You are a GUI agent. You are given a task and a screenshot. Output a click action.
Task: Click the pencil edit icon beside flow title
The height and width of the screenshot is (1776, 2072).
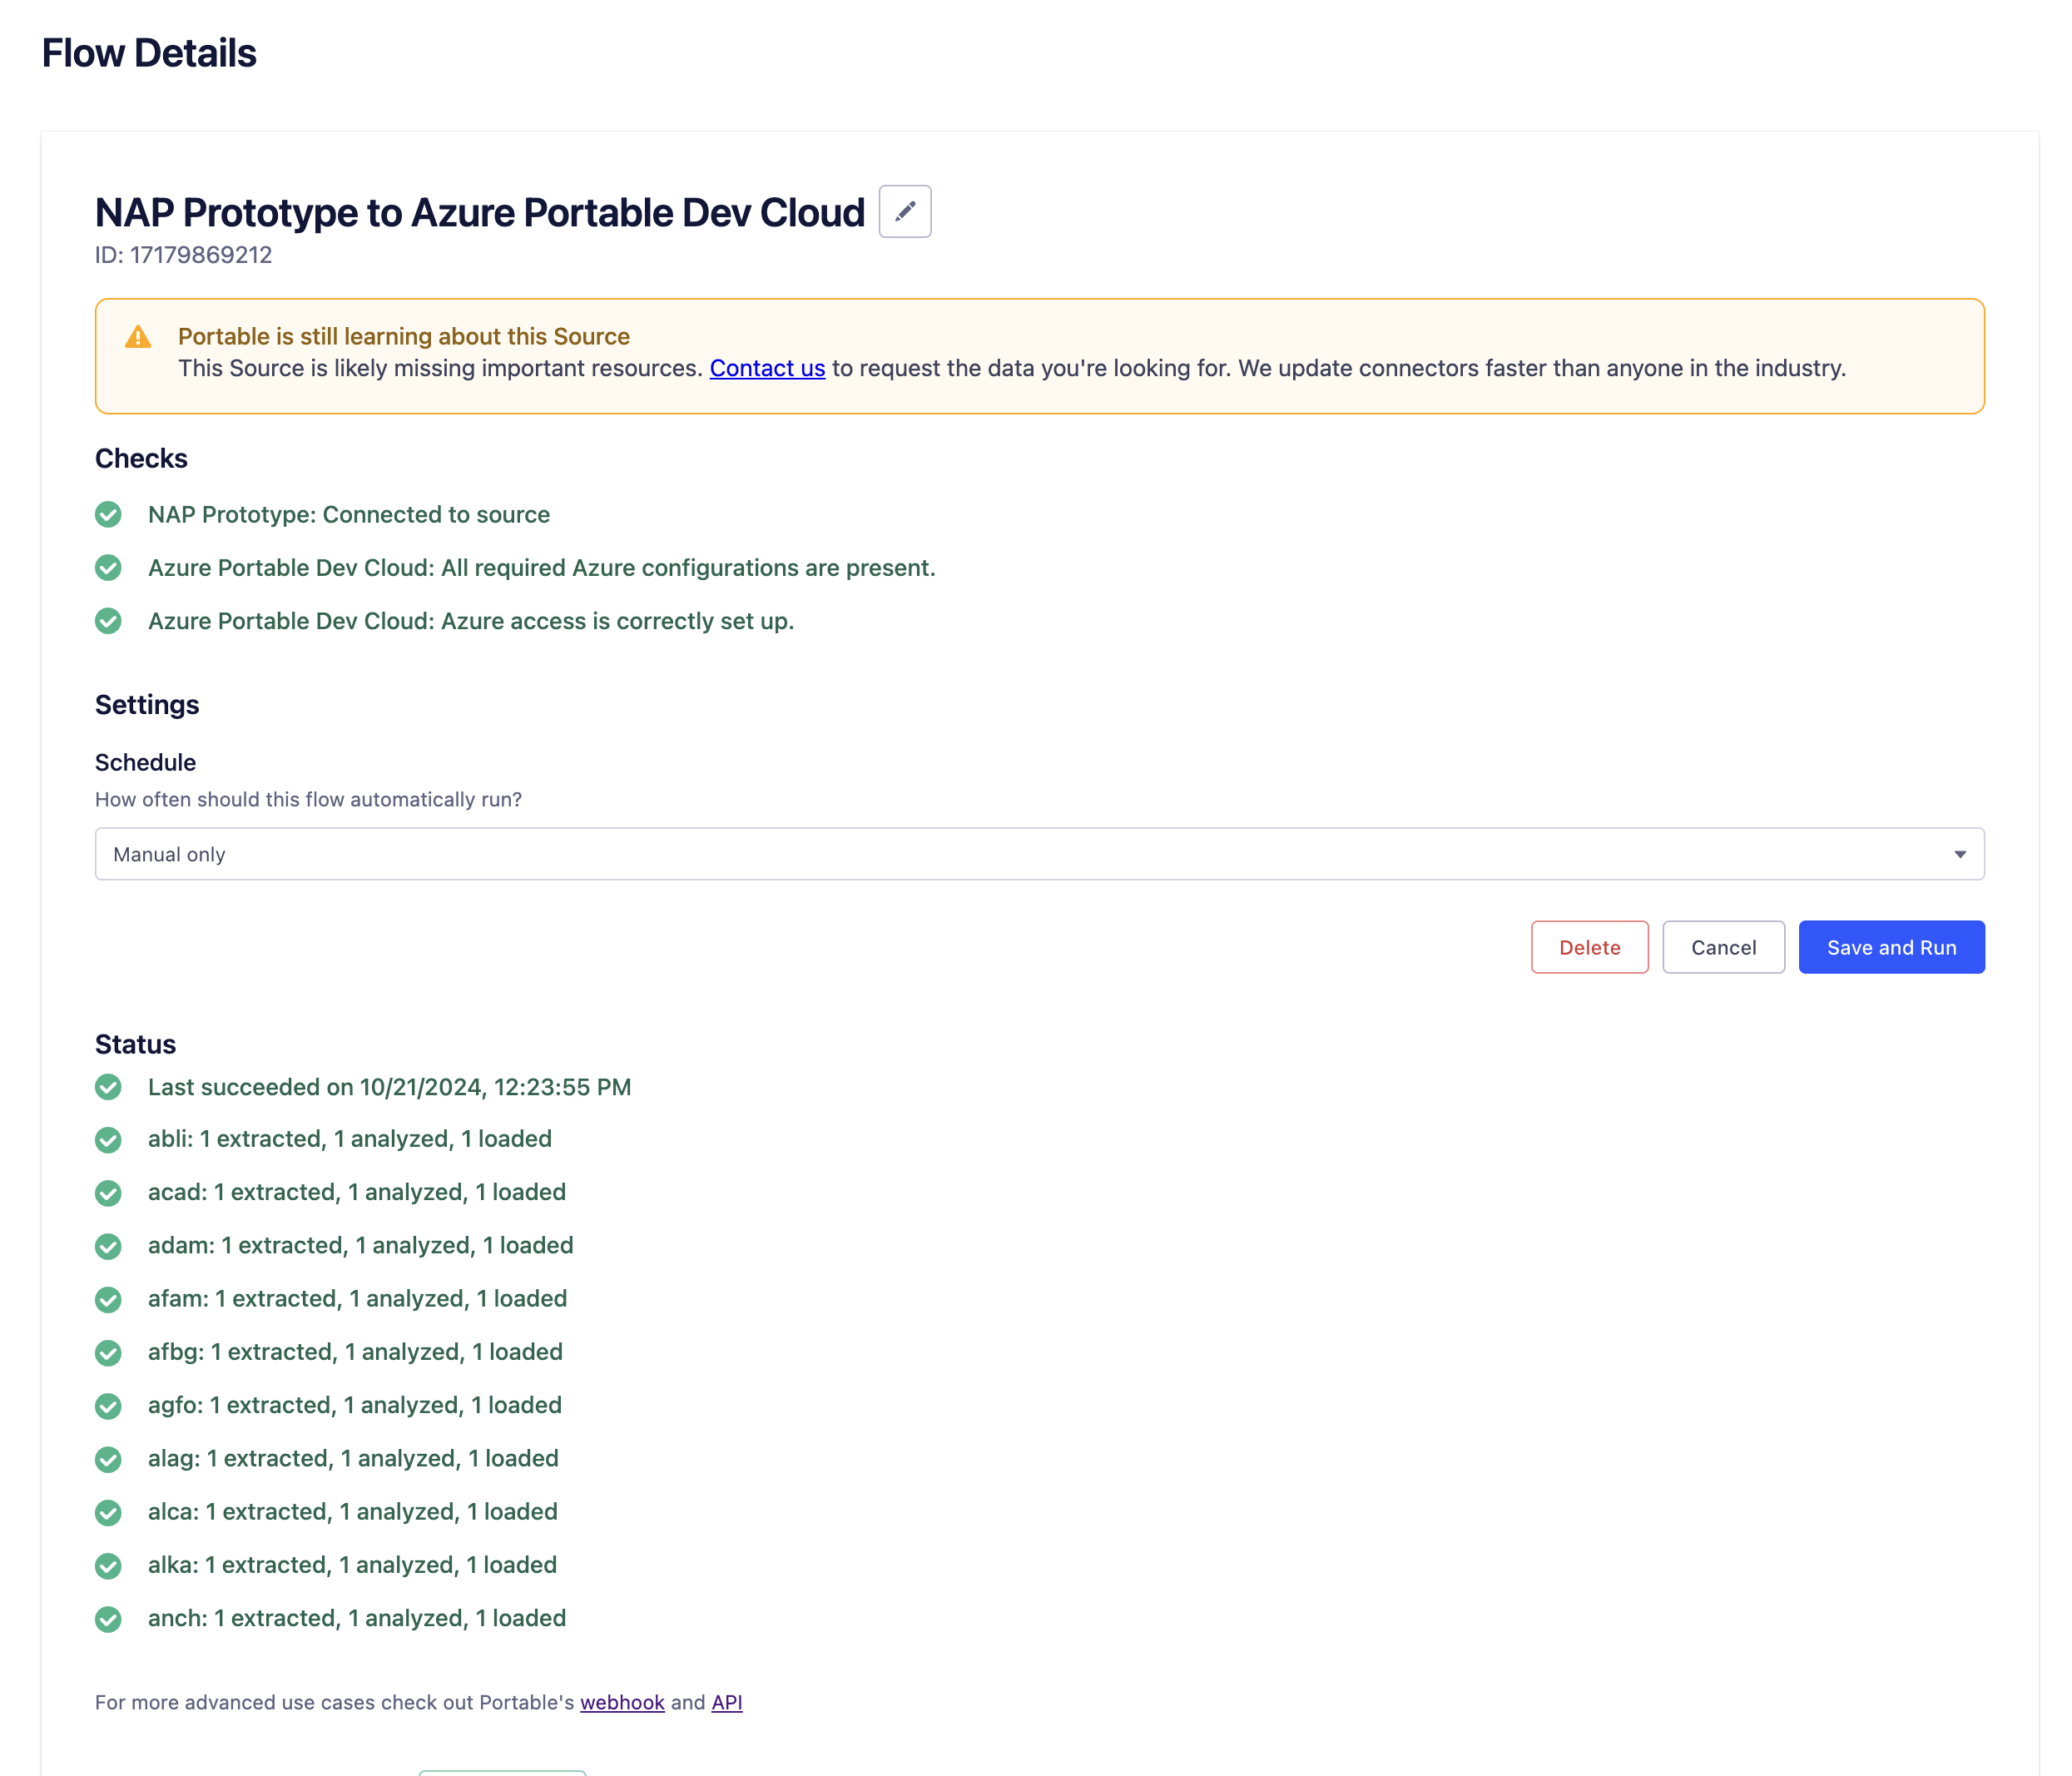[904, 211]
